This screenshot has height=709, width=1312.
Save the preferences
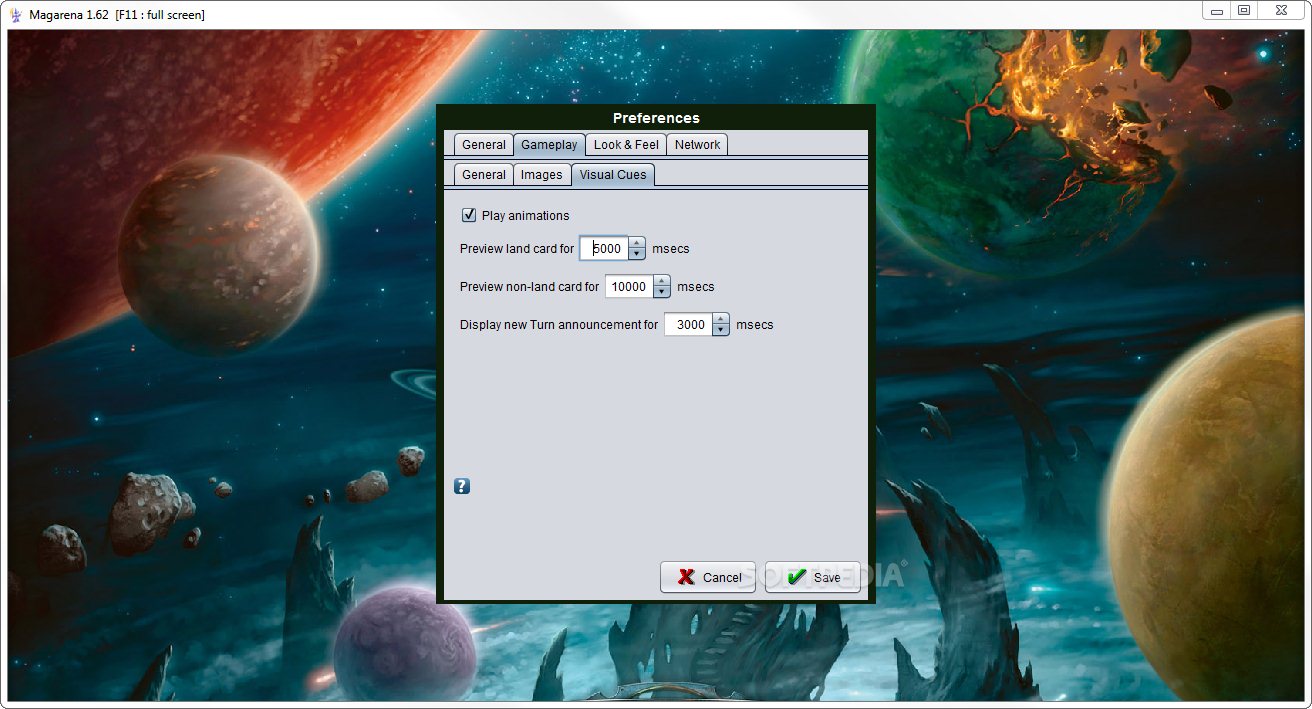click(x=813, y=577)
